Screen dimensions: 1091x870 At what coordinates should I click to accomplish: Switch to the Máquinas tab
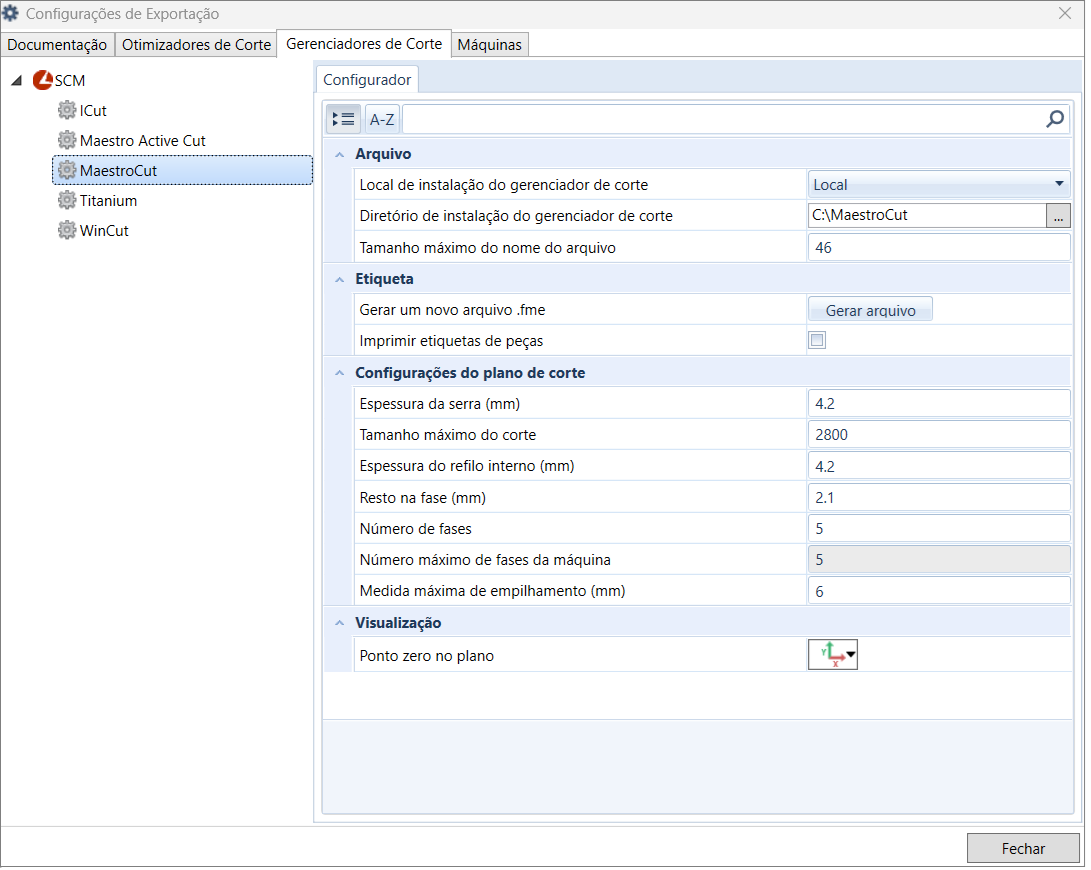[489, 45]
